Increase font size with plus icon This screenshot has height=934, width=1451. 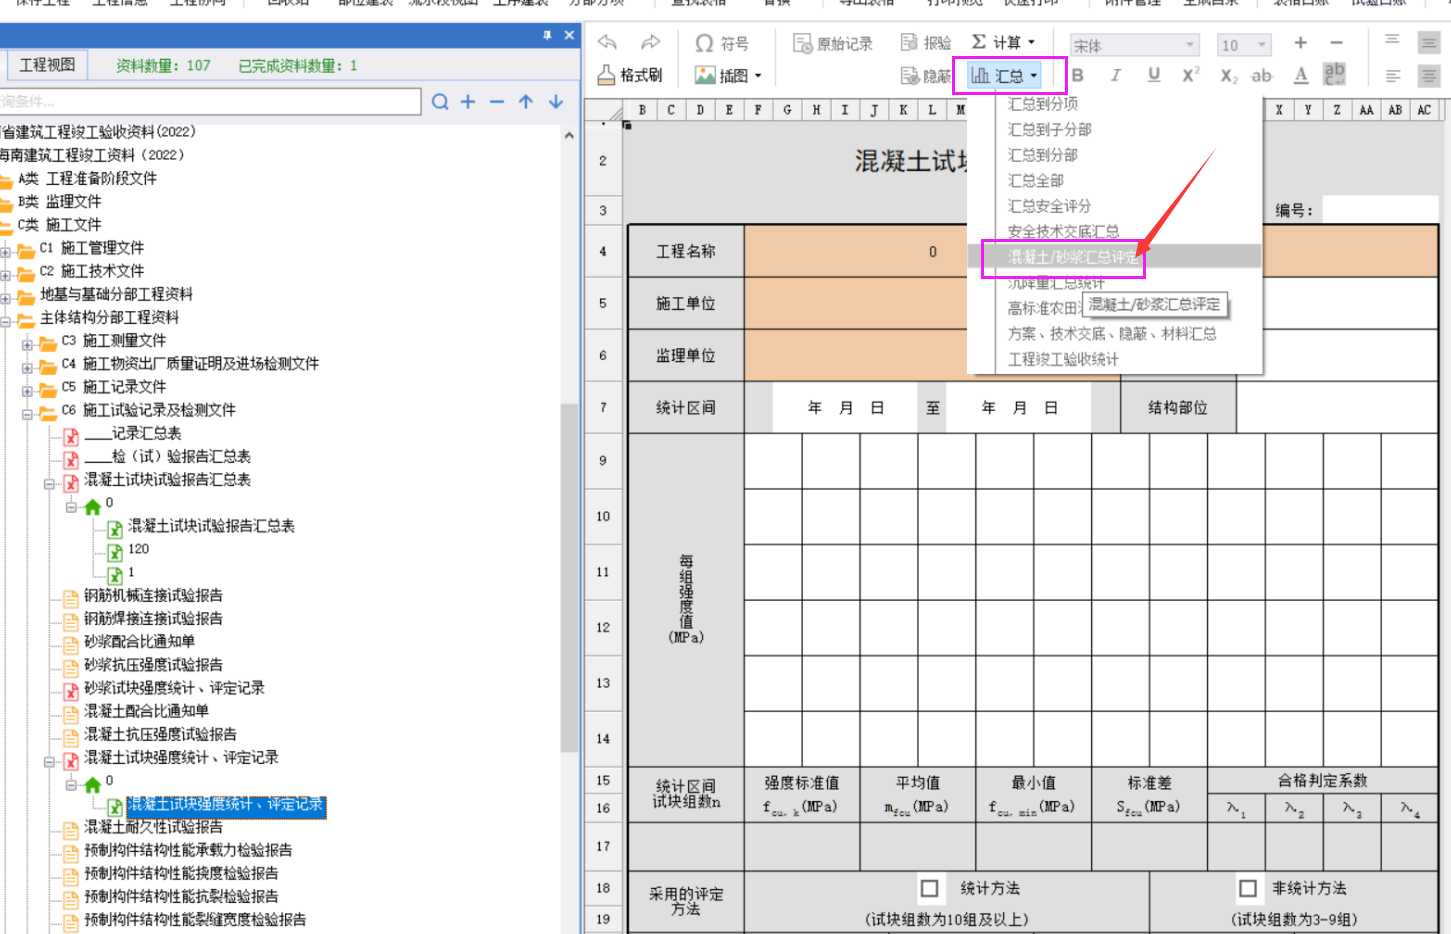(1300, 43)
